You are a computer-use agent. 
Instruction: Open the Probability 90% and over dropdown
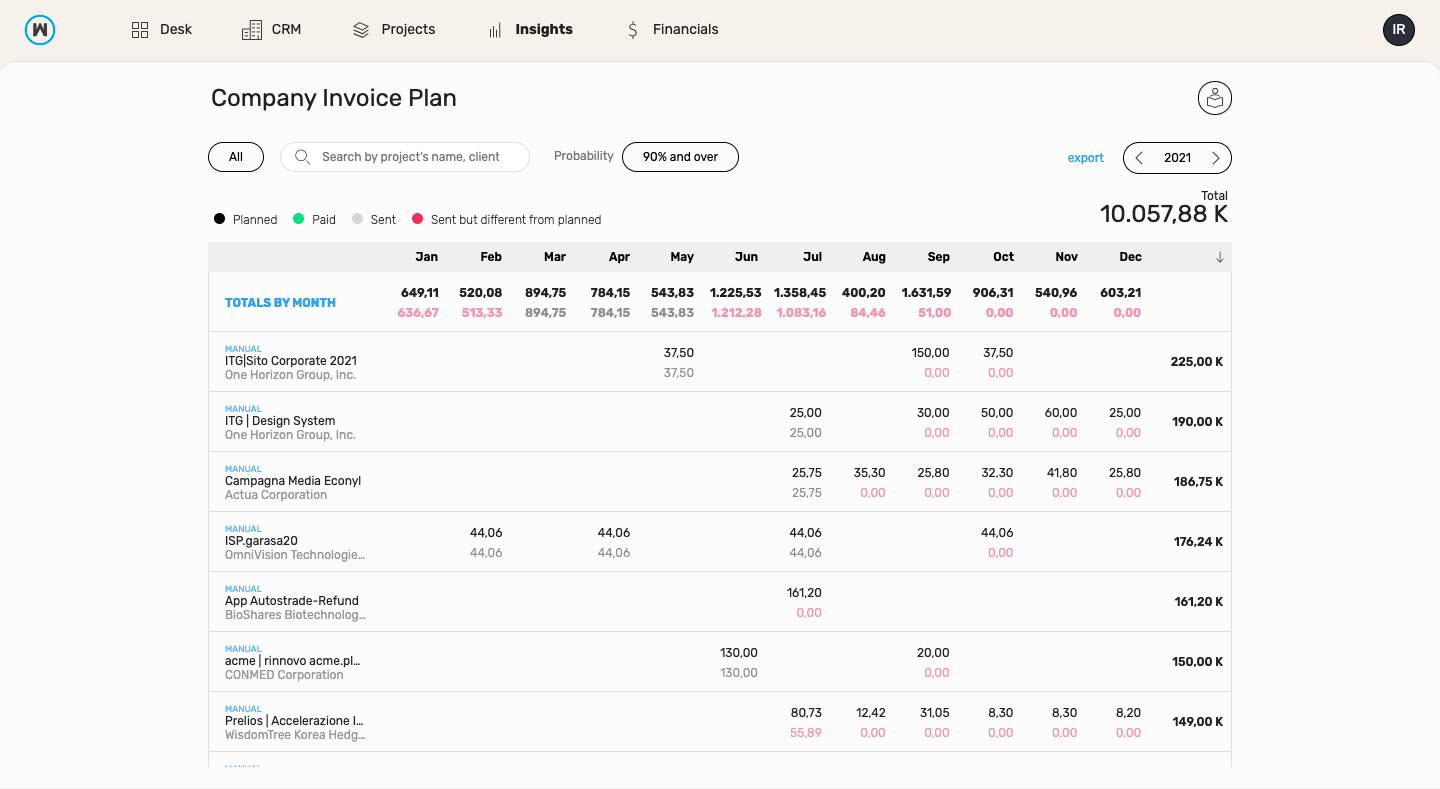pos(680,157)
